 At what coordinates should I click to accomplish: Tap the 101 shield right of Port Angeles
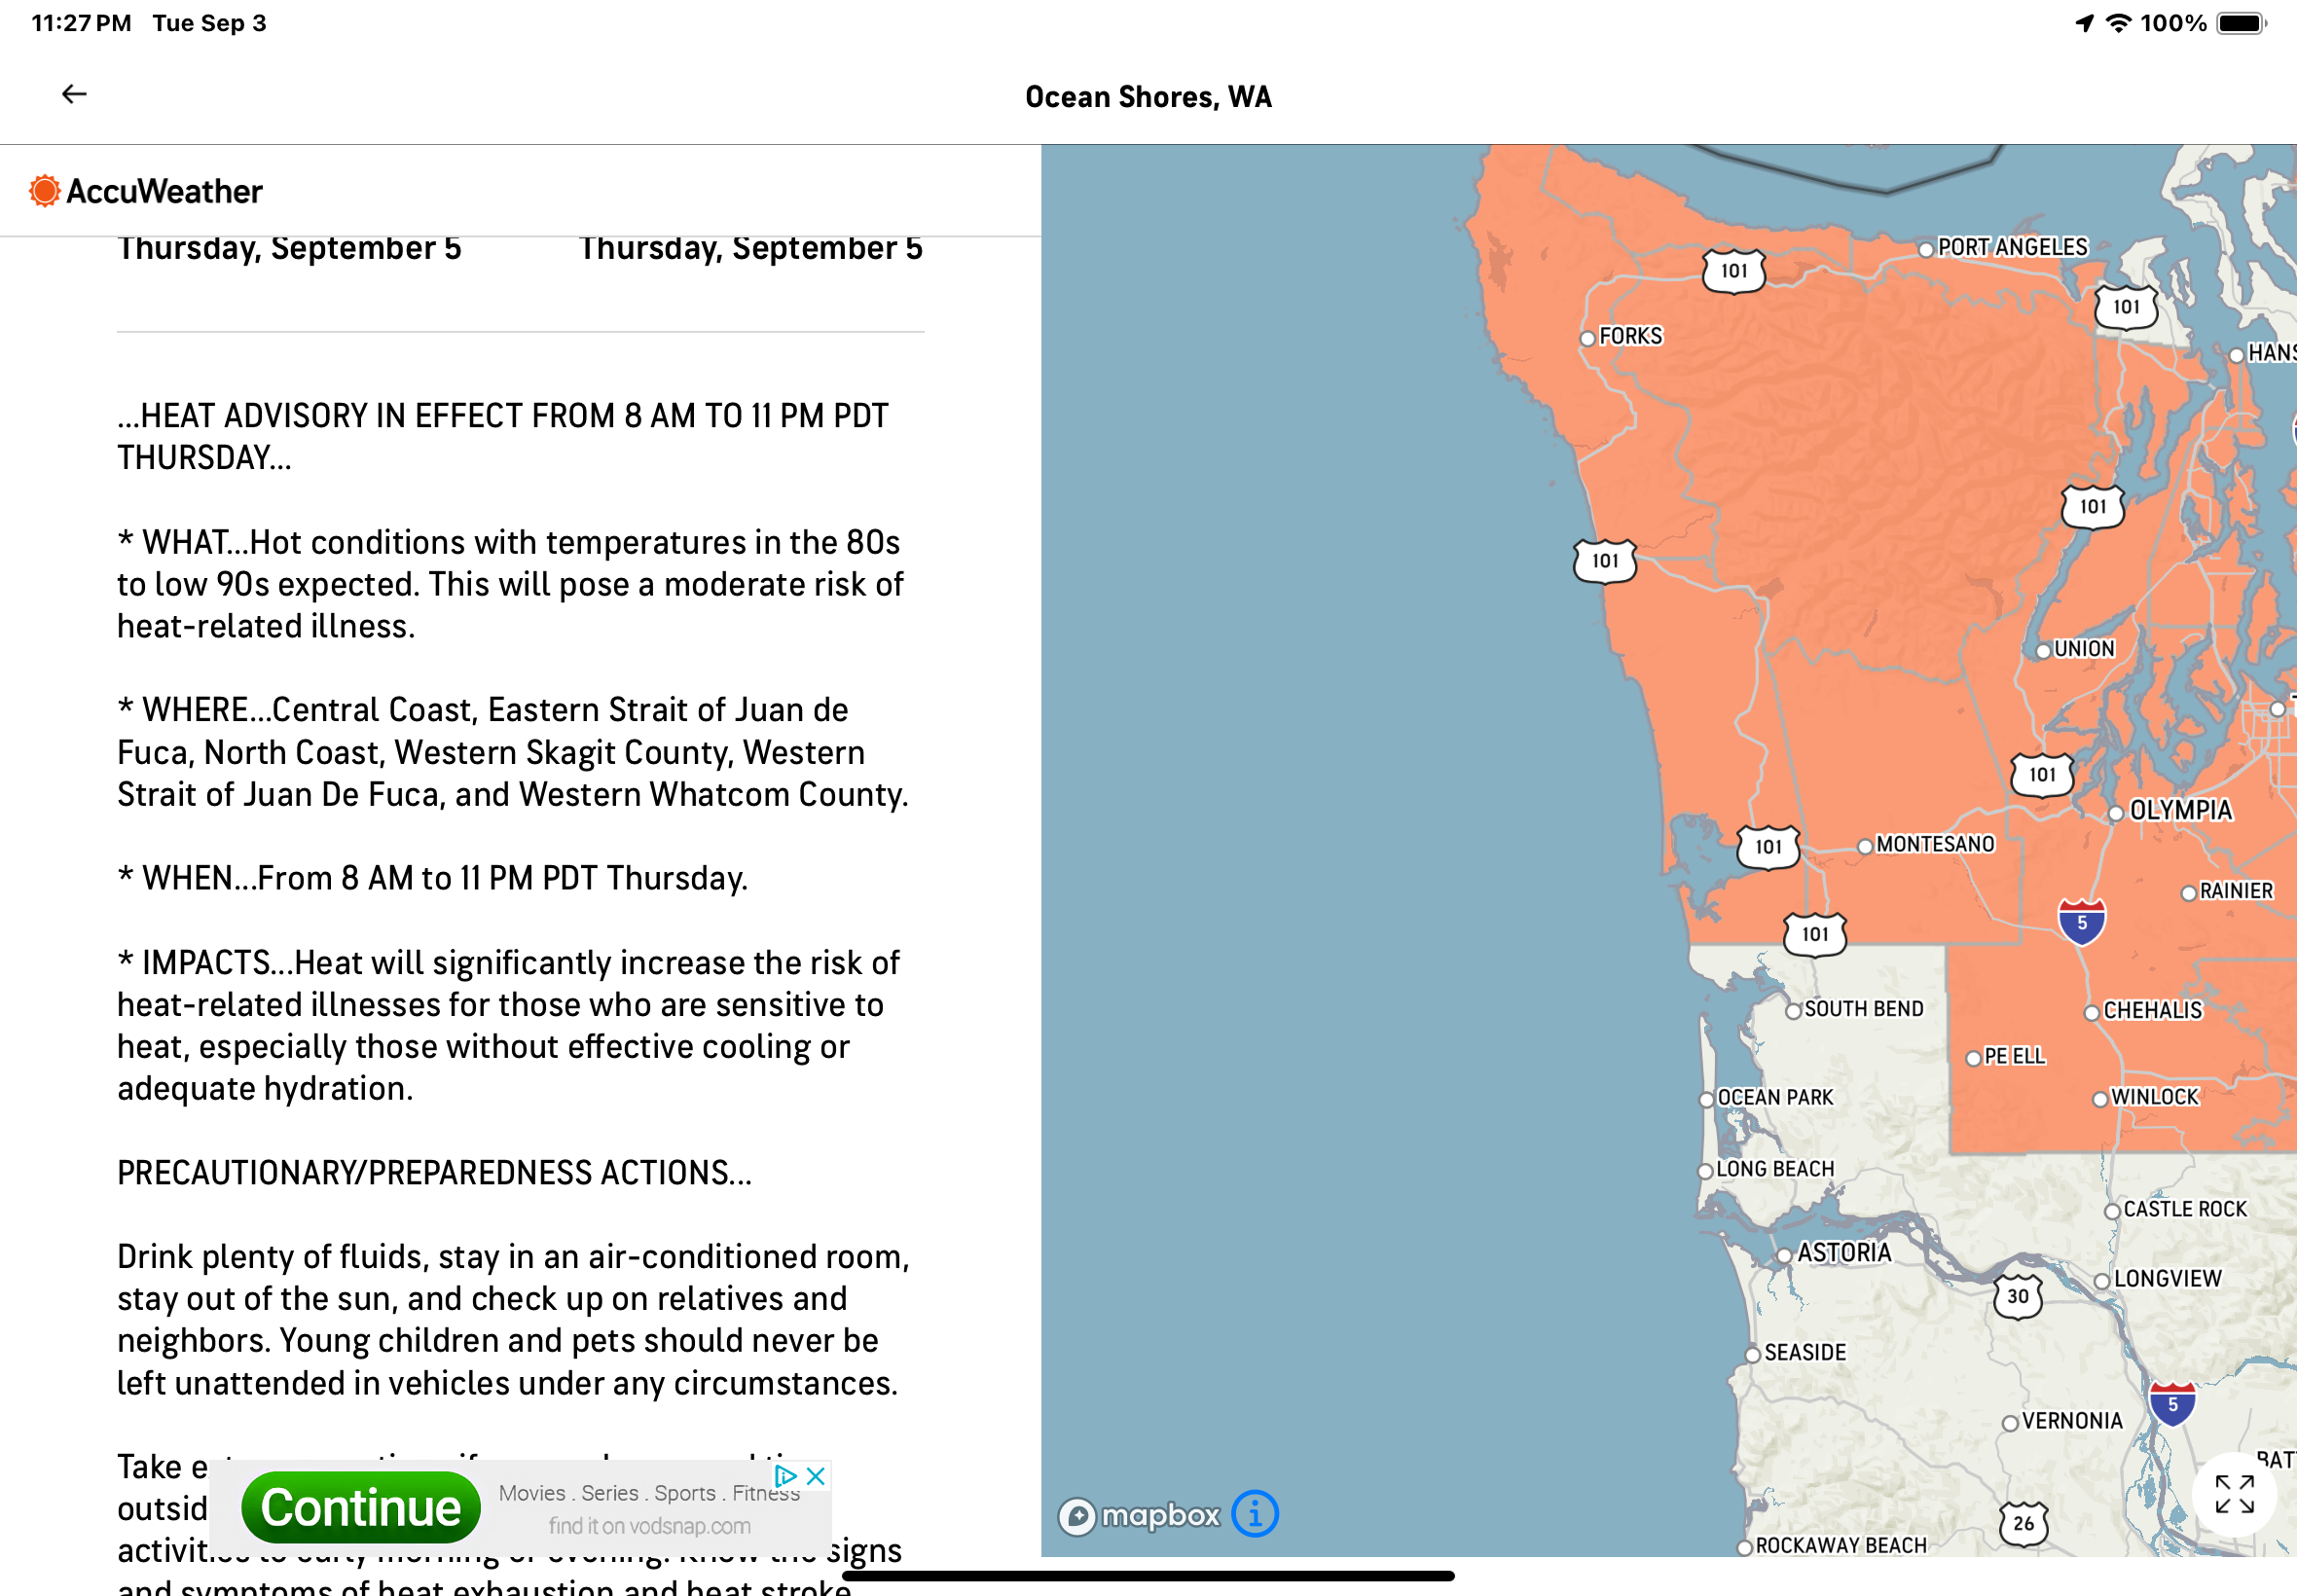(2126, 307)
